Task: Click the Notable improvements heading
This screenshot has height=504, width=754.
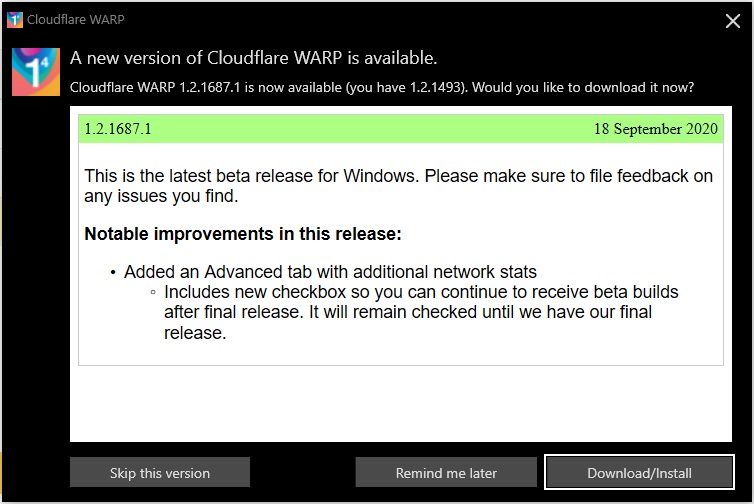Action: click(243, 234)
